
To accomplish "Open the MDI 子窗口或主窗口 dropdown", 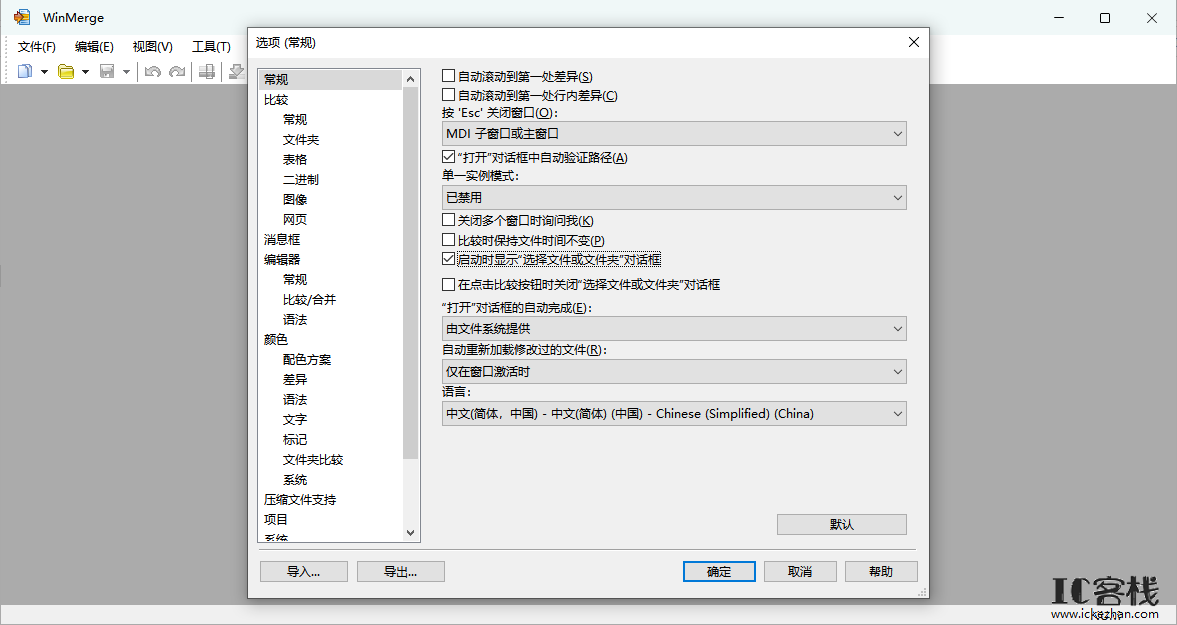I will pos(674,134).
